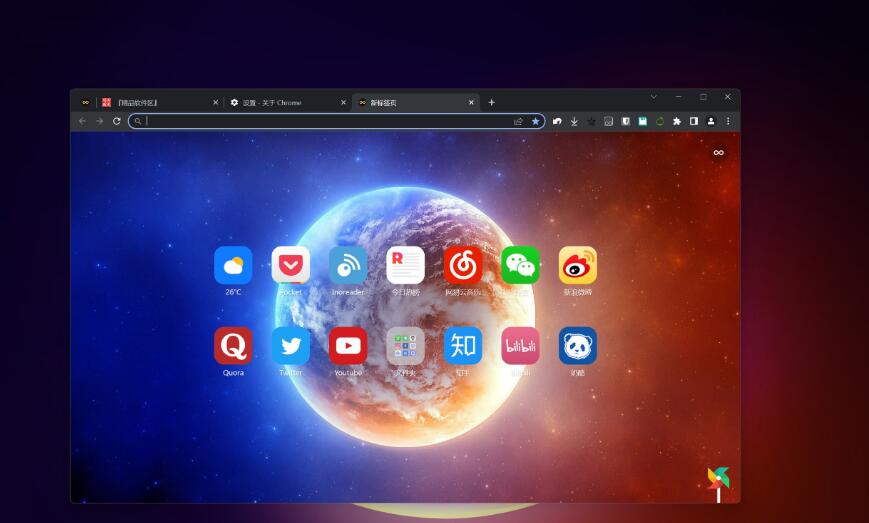Click the teal floppy-disk extension icon
Image resolution: width=869 pixels, height=523 pixels.
click(x=643, y=121)
